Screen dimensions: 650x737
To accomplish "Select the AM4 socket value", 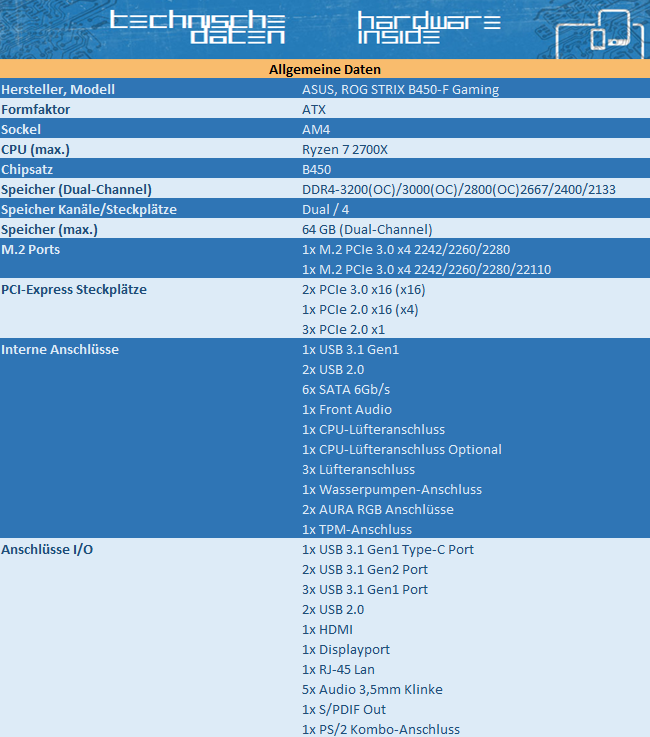I will (316, 129).
